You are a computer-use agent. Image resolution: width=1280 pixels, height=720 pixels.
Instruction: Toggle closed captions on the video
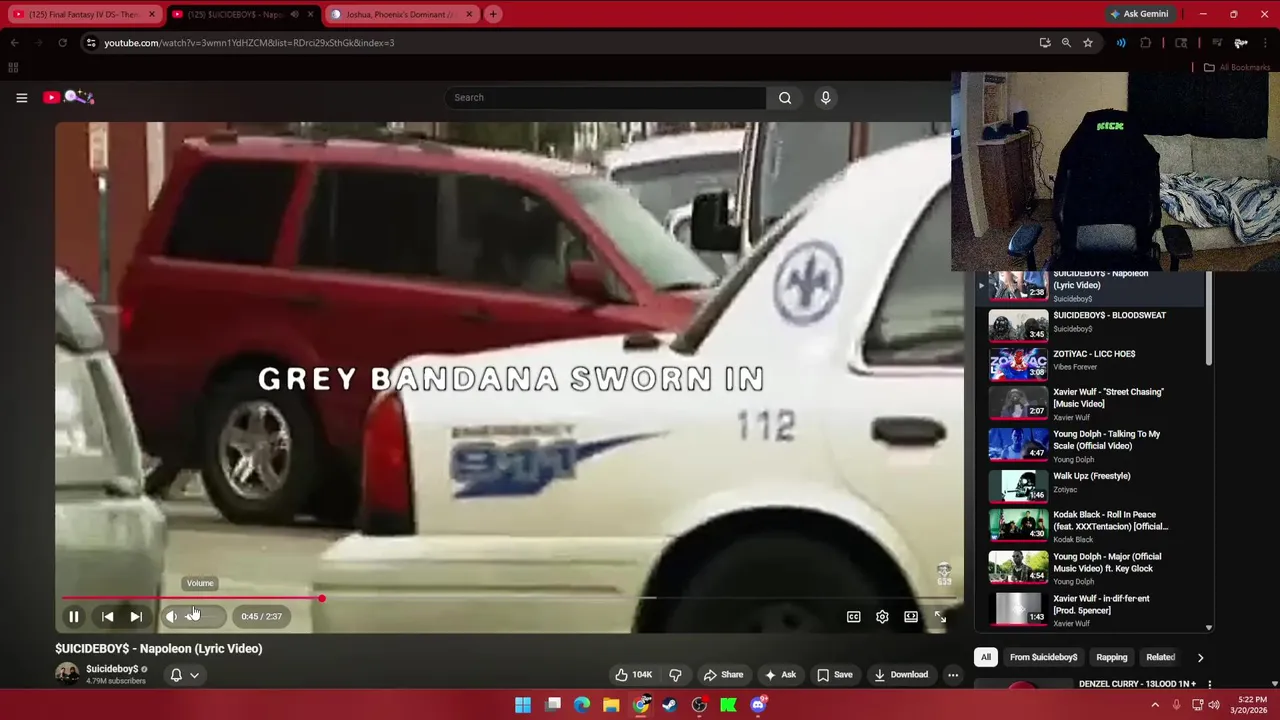point(853,617)
